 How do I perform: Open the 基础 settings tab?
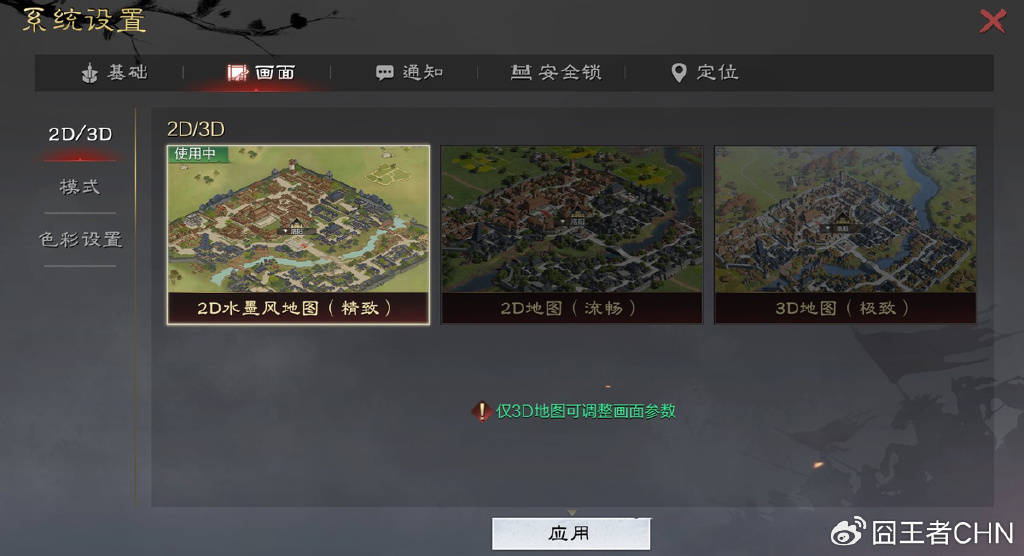[x=115, y=73]
